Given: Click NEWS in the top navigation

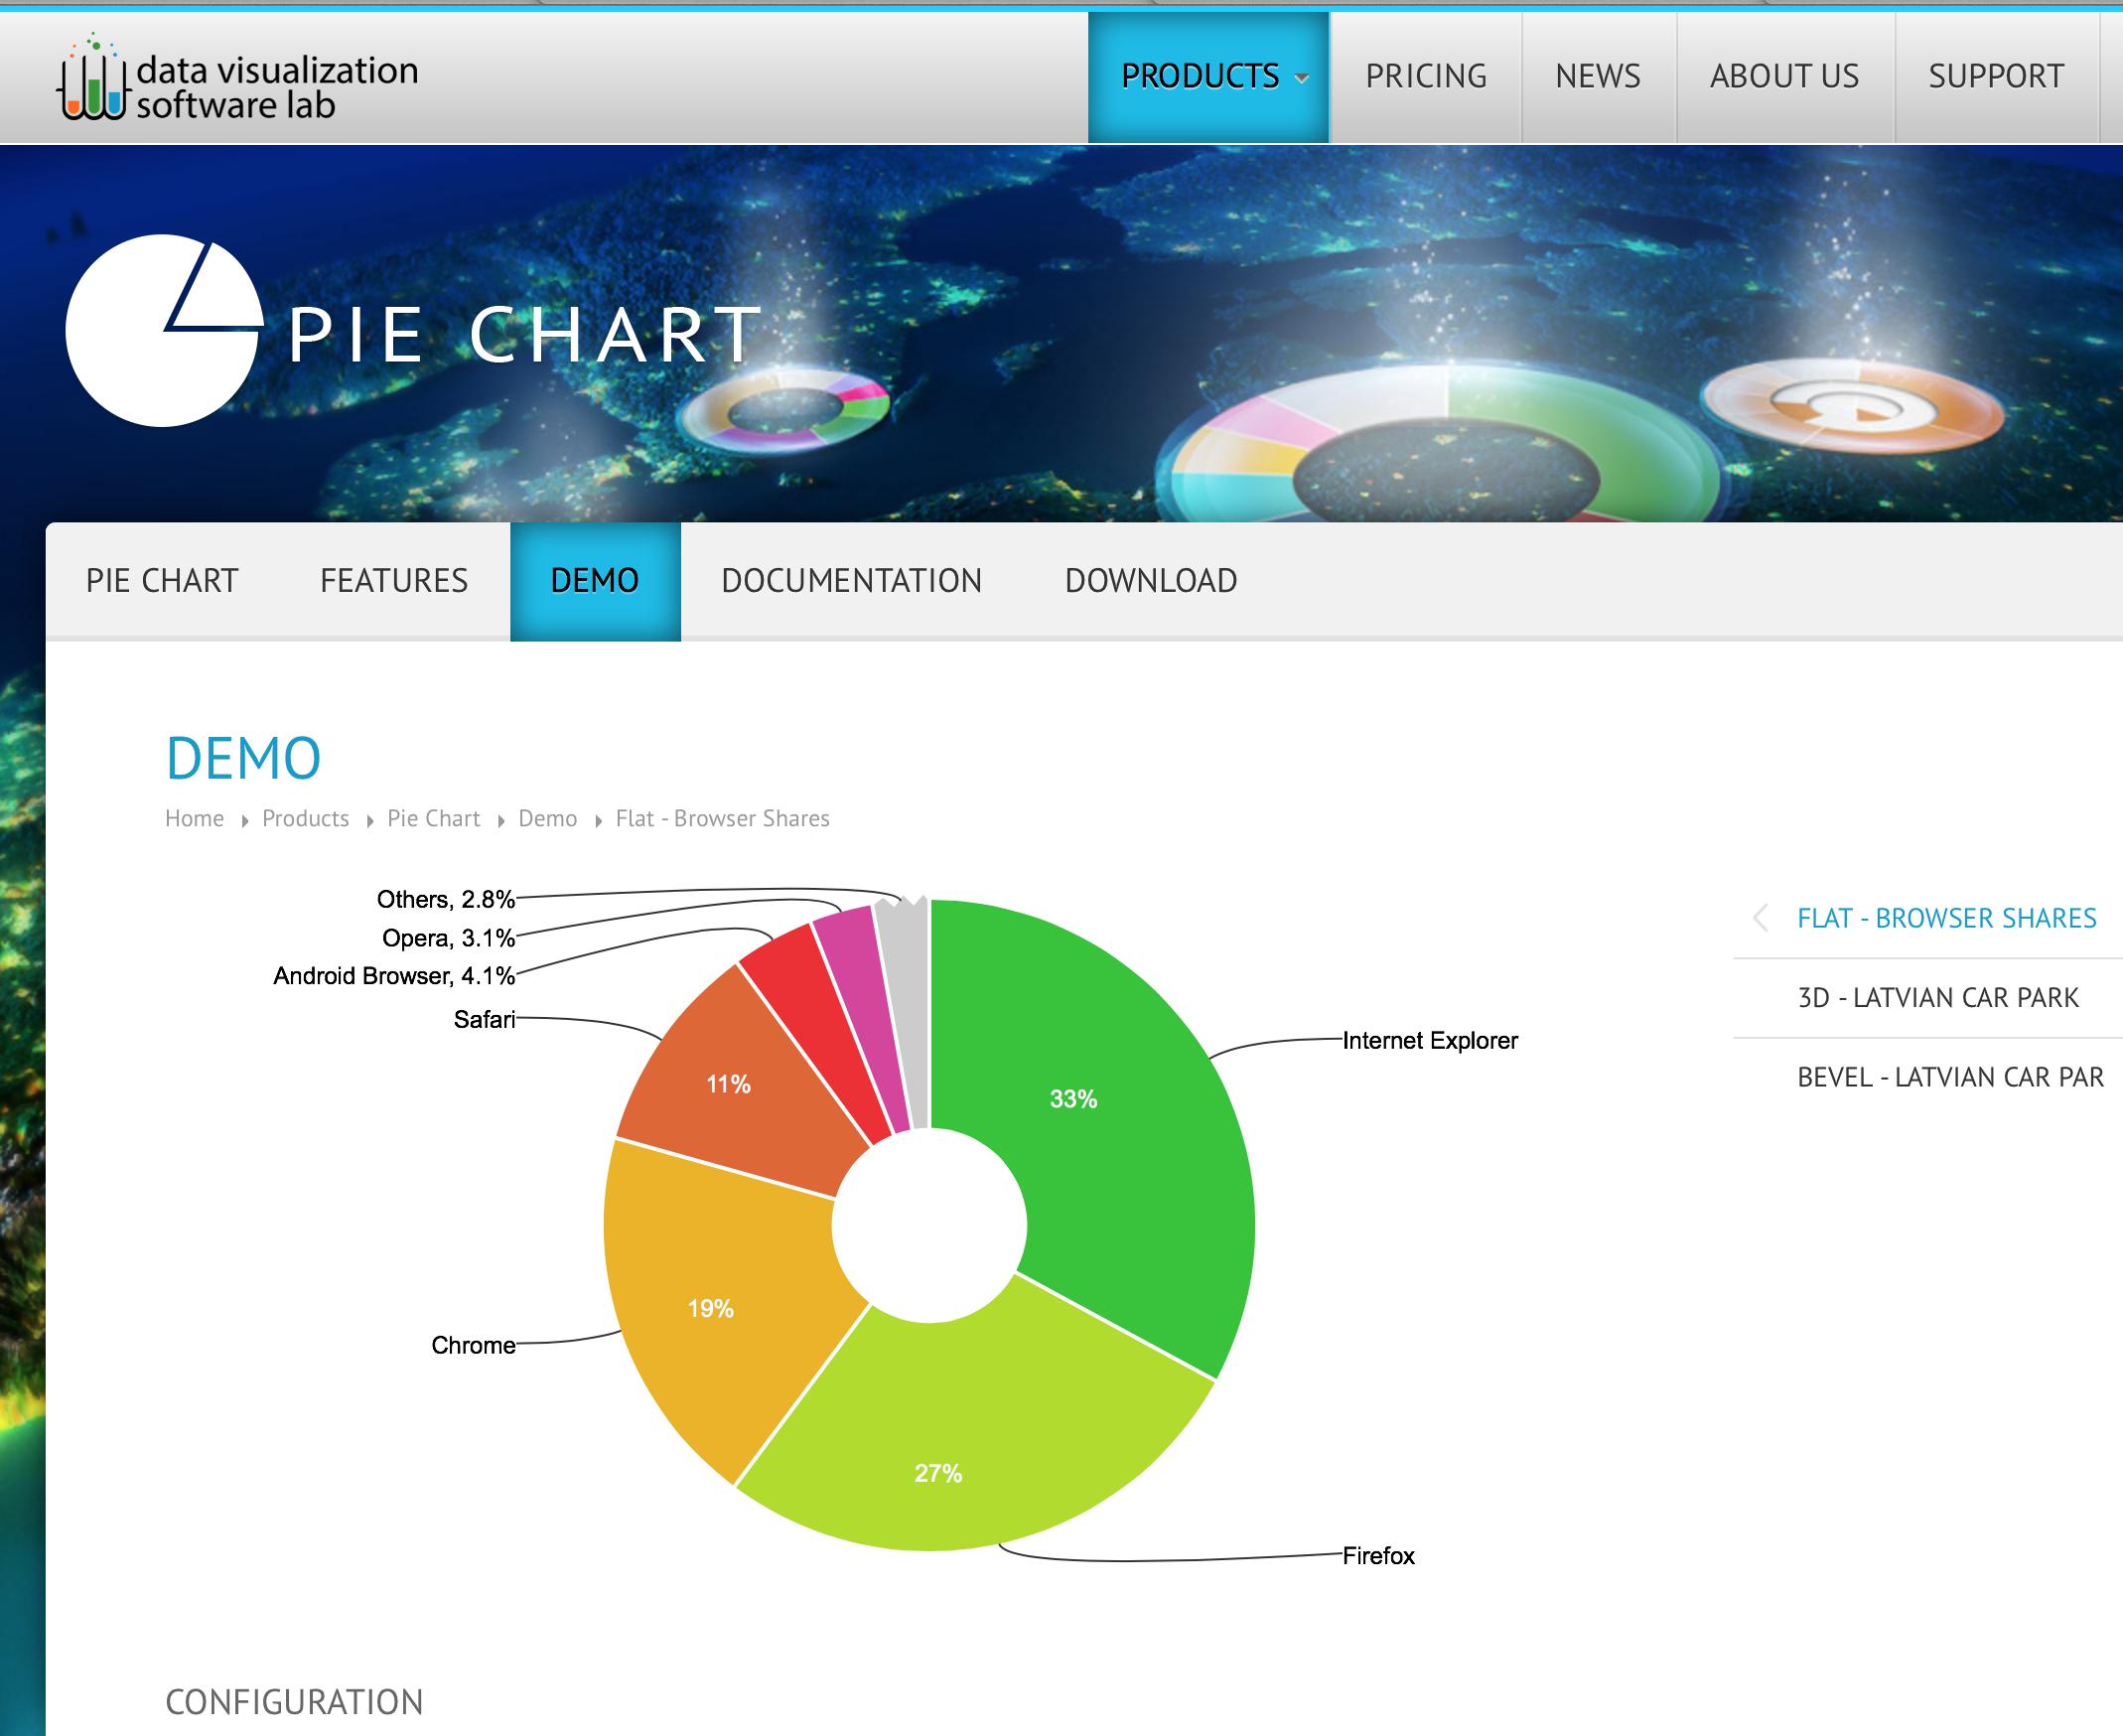Looking at the screenshot, I should tap(1595, 76).
